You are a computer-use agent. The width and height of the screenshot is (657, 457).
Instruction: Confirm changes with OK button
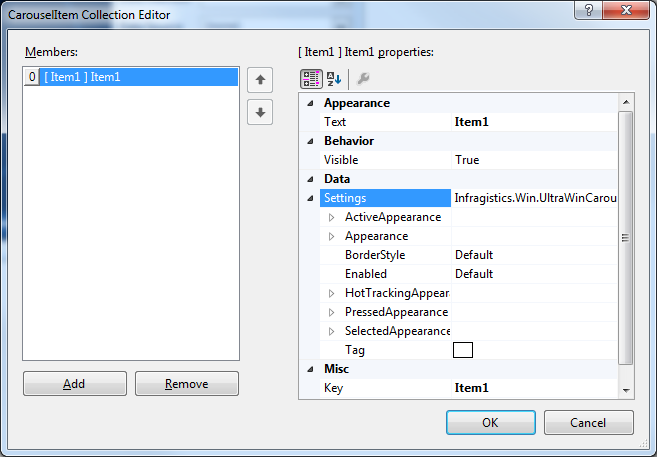click(x=489, y=422)
